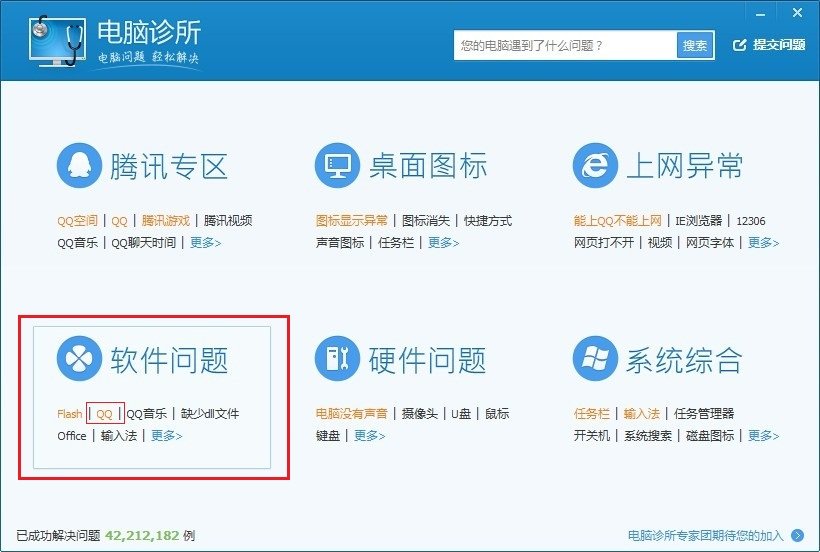The height and width of the screenshot is (552, 820).
Task: Open the 系统综合 heading
Action: click(x=684, y=360)
